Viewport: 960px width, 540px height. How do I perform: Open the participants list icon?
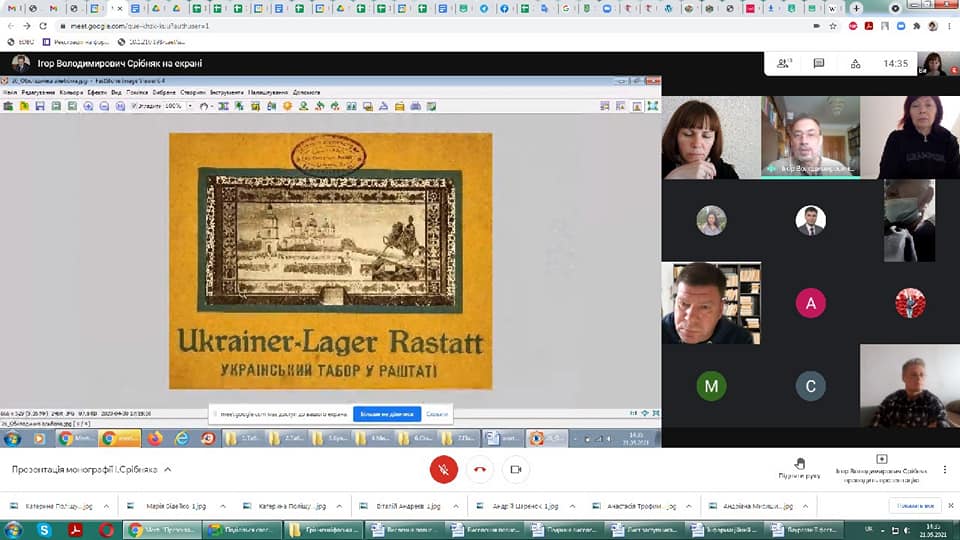[x=784, y=63]
